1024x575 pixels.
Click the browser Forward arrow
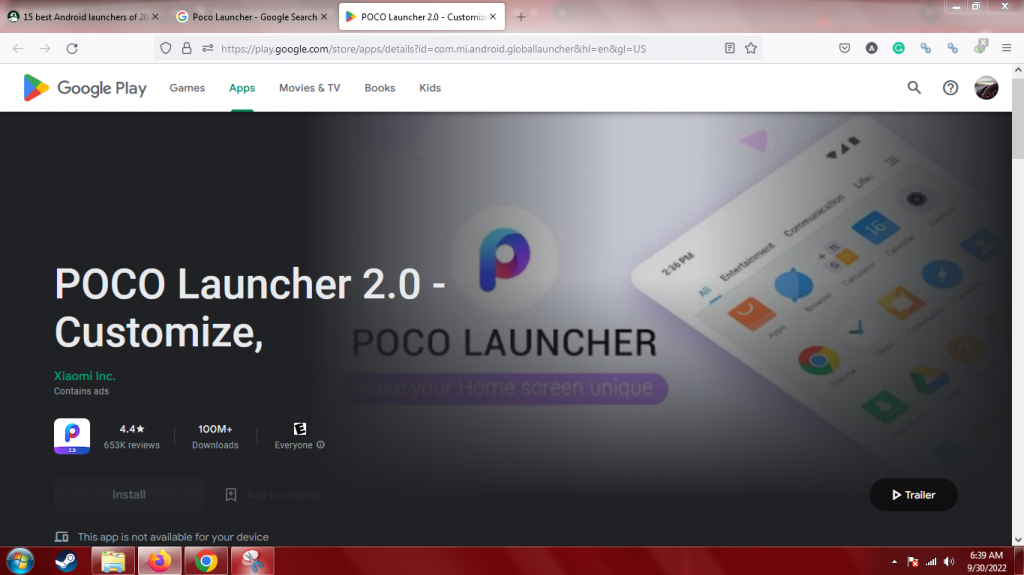44,48
